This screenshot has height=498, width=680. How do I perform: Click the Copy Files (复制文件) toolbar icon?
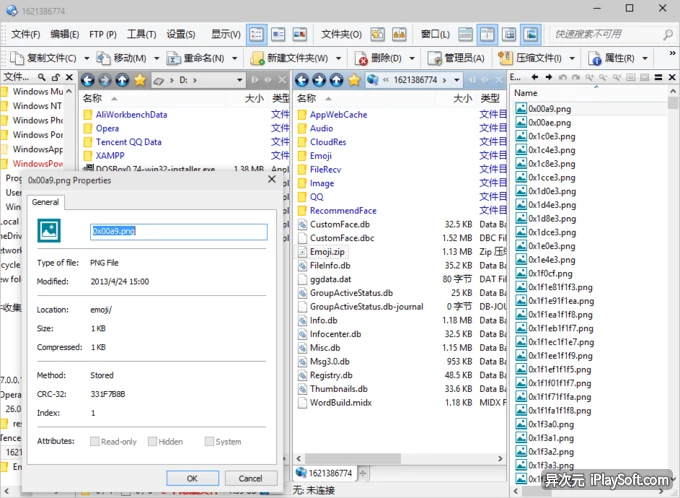(16, 58)
